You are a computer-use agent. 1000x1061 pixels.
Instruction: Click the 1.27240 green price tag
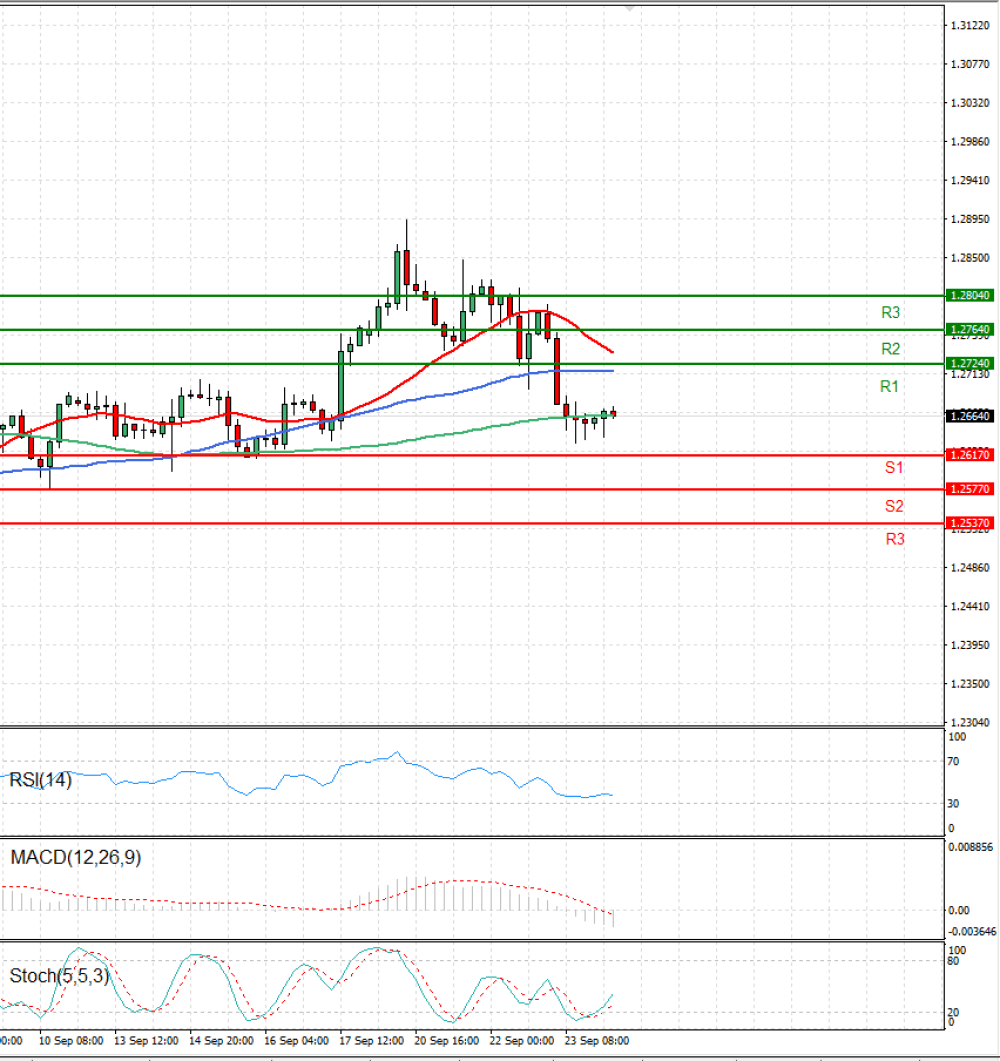pos(971,363)
